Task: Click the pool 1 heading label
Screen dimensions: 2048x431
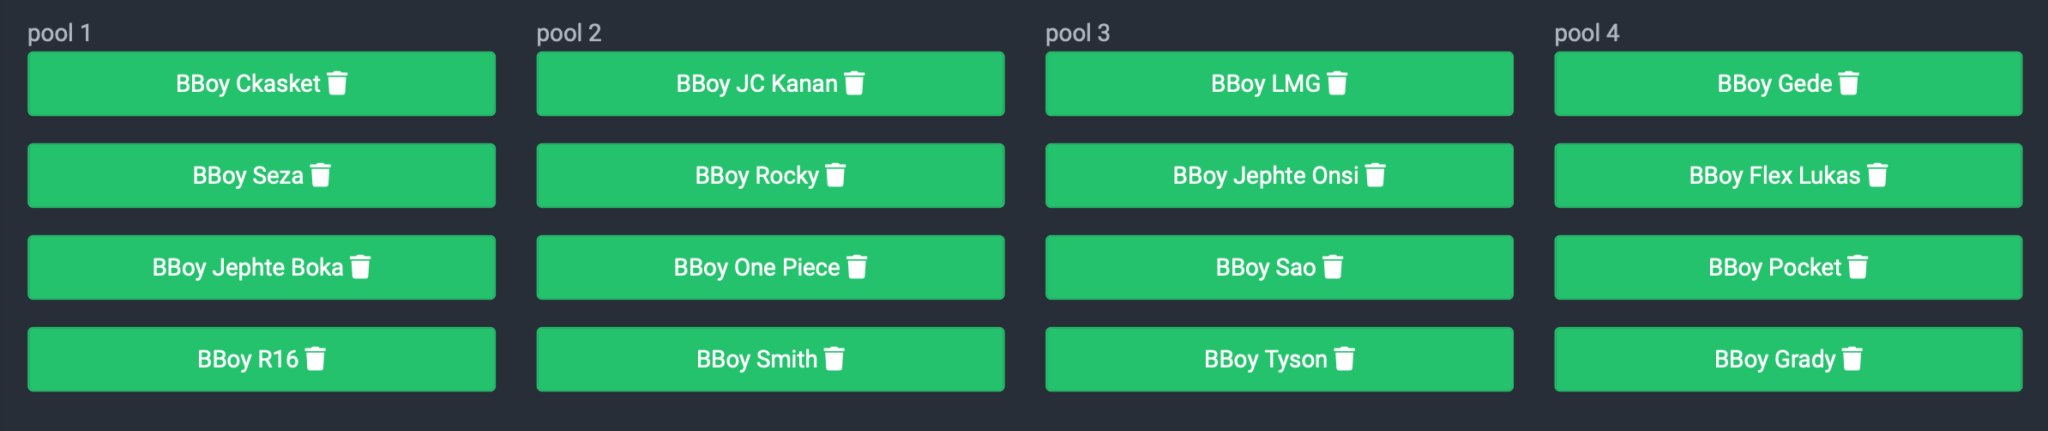Action: 59,33
